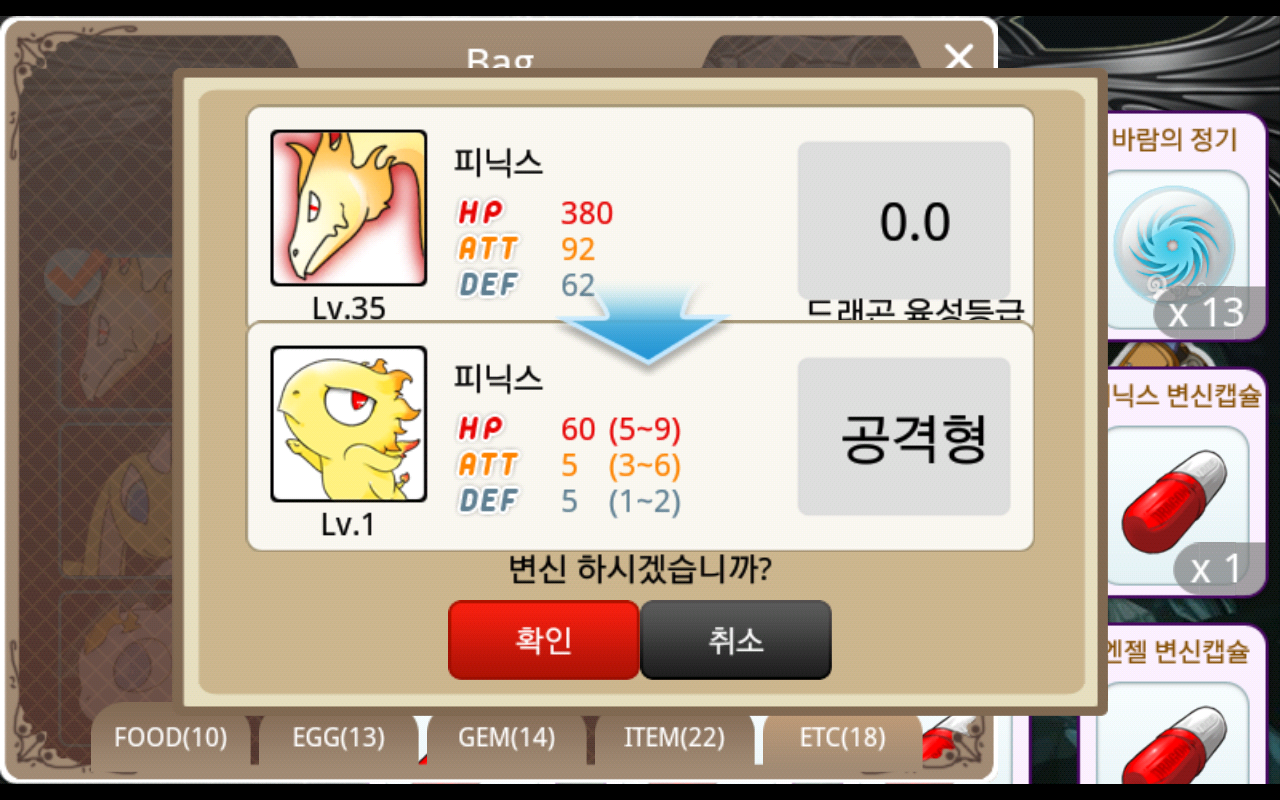1280x800 pixels.
Task: Tap the Lv.35 Phoenix dragon portrait
Action: 349,208
